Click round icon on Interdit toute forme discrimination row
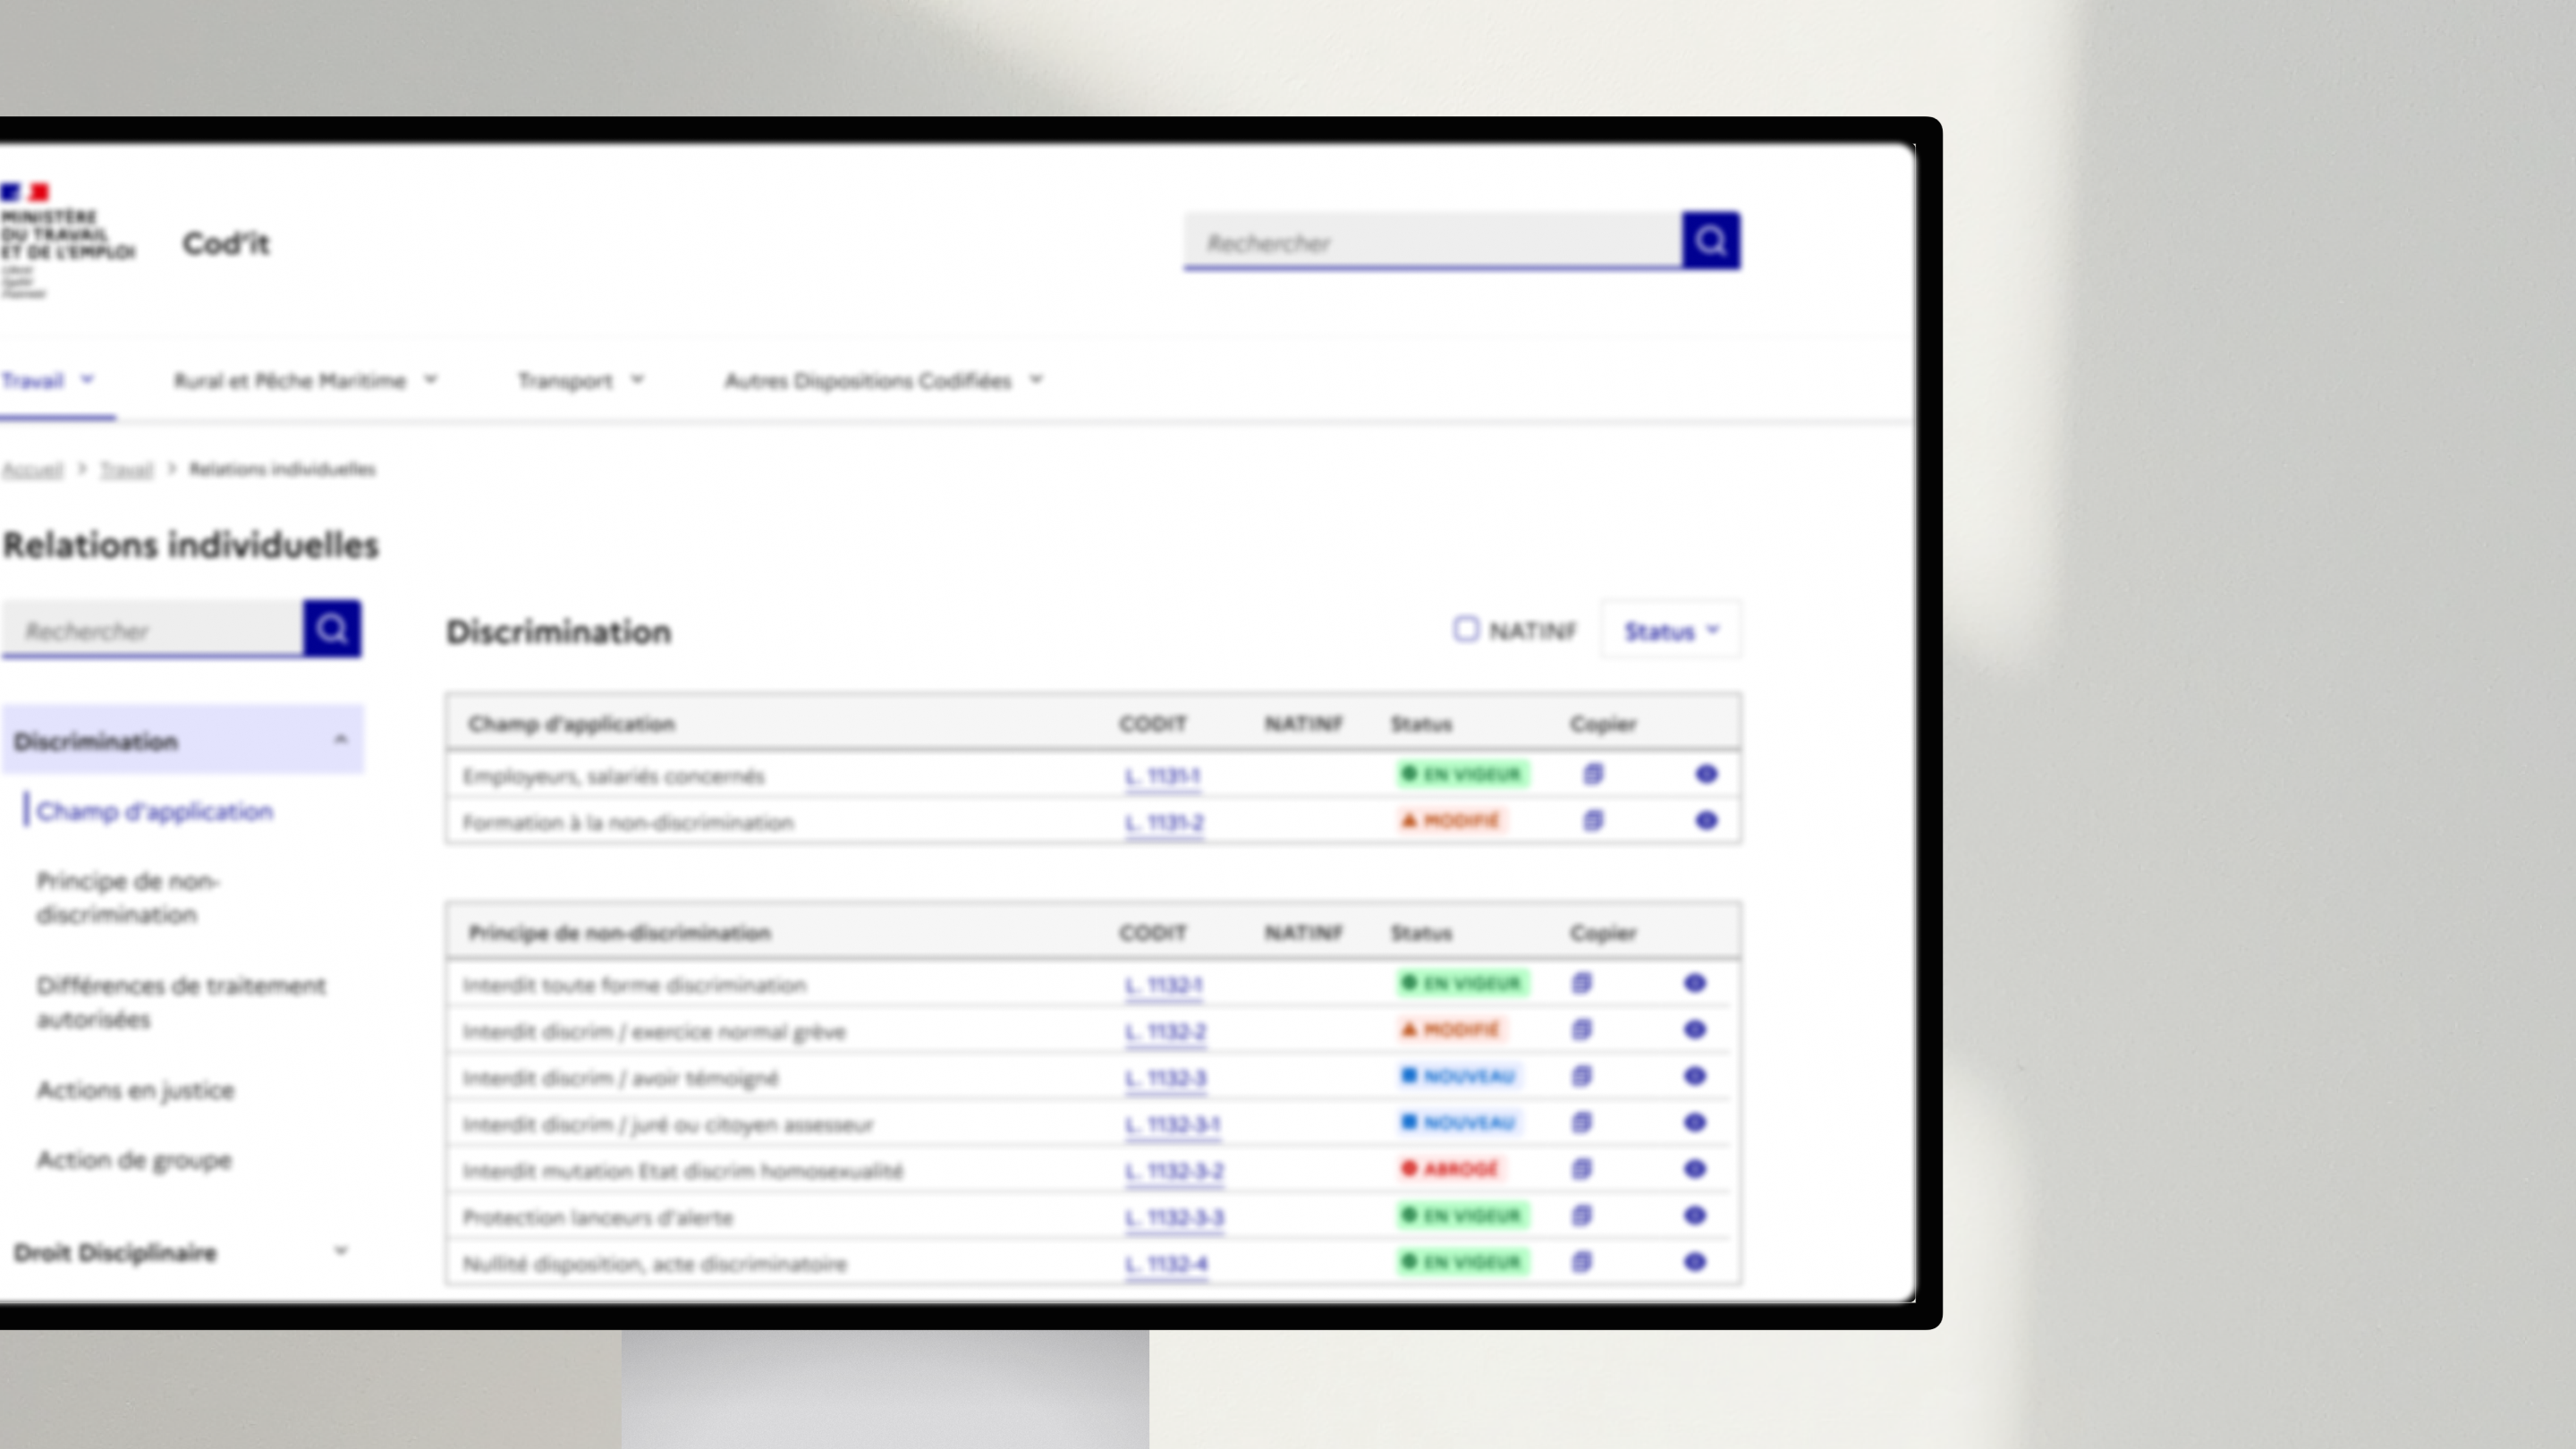2576x1449 pixels. [1694, 983]
